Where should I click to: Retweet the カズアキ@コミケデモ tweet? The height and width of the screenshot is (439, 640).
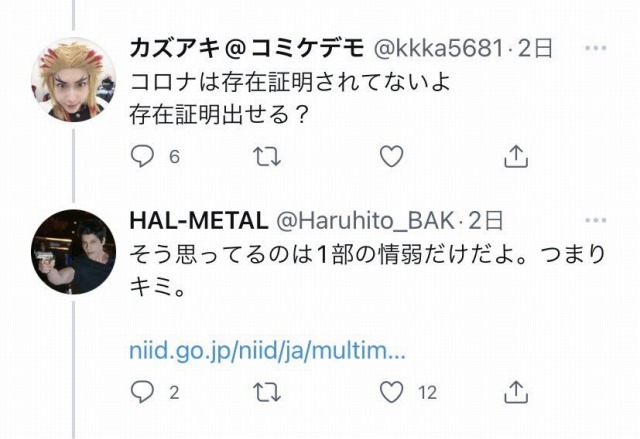pyautogui.click(x=267, y=157)
